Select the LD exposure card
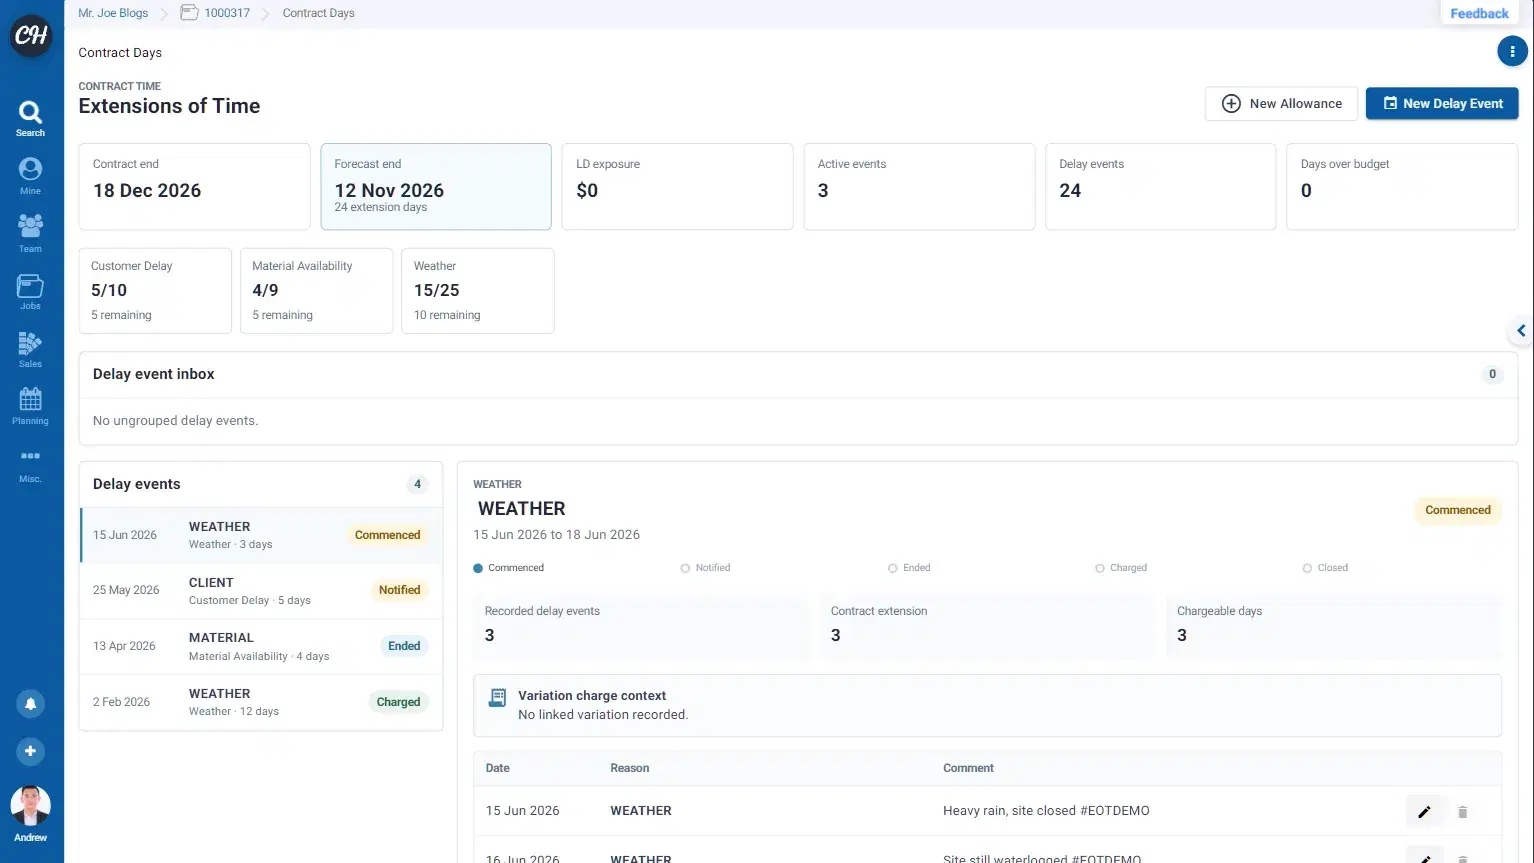Screen dimensions: 1534x863 tap(677, 187)
